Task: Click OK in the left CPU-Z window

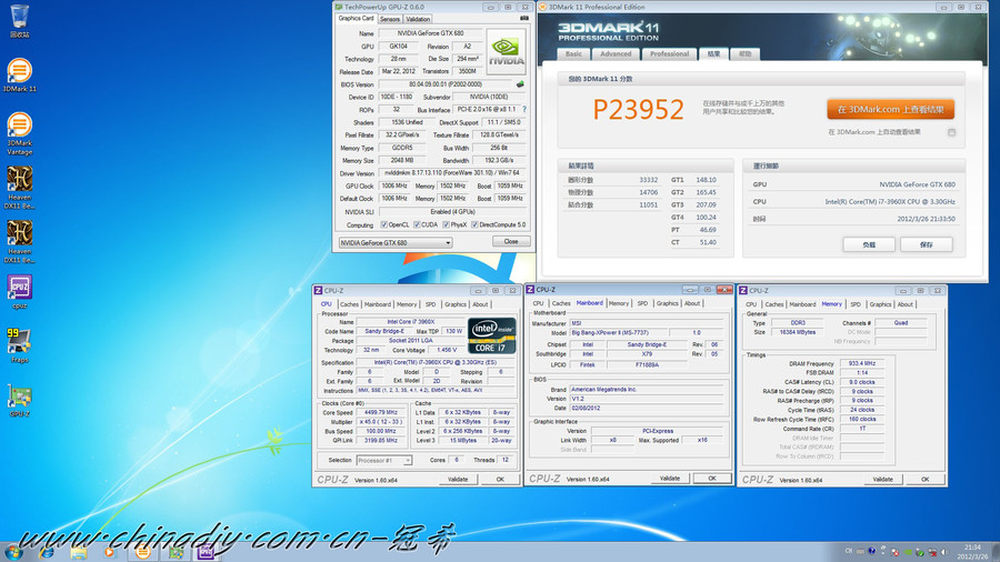Action: pyautogui.click(x=500, y=479)
